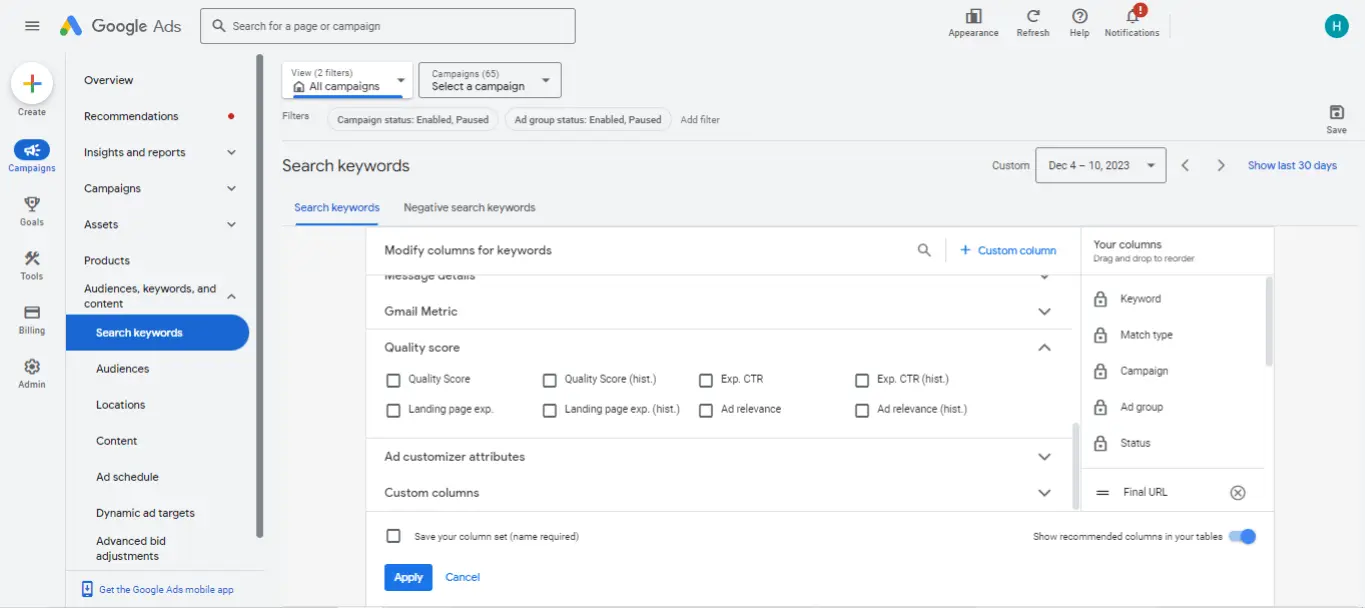
Task: Open Admin gear icon
Action: pos(32,367)
